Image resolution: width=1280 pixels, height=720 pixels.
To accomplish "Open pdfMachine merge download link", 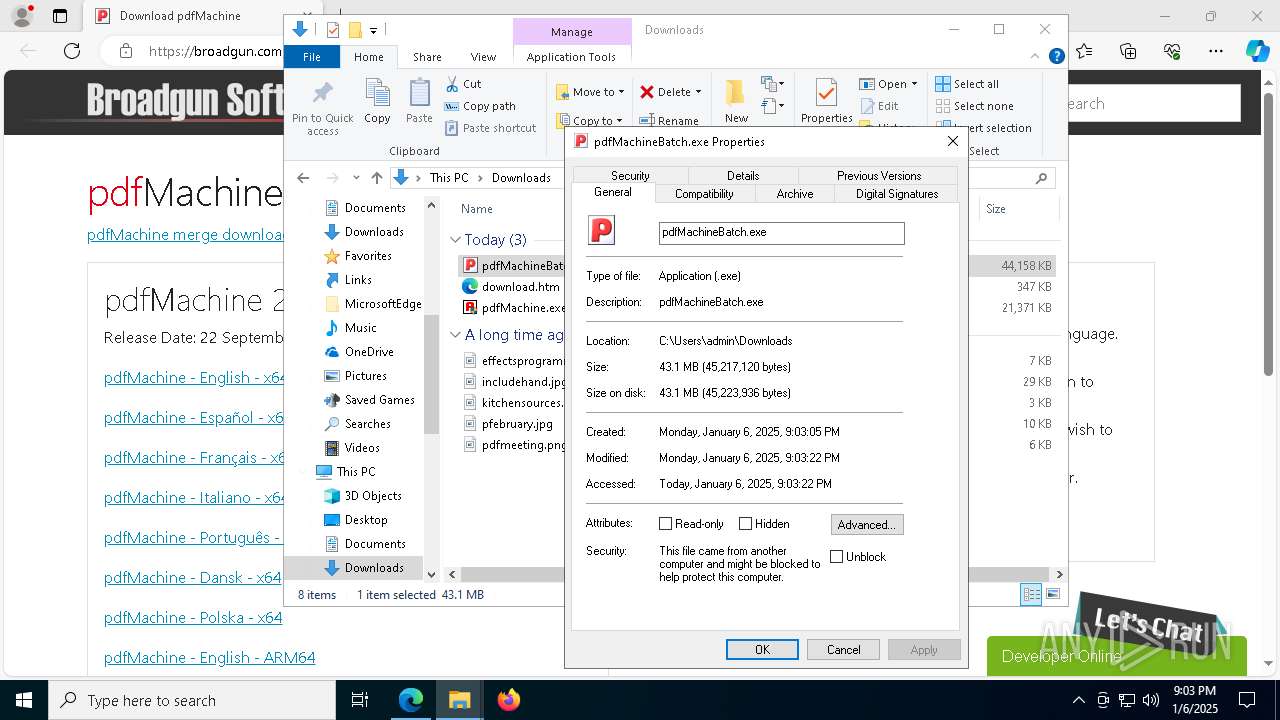I will [x=187, y=235].
